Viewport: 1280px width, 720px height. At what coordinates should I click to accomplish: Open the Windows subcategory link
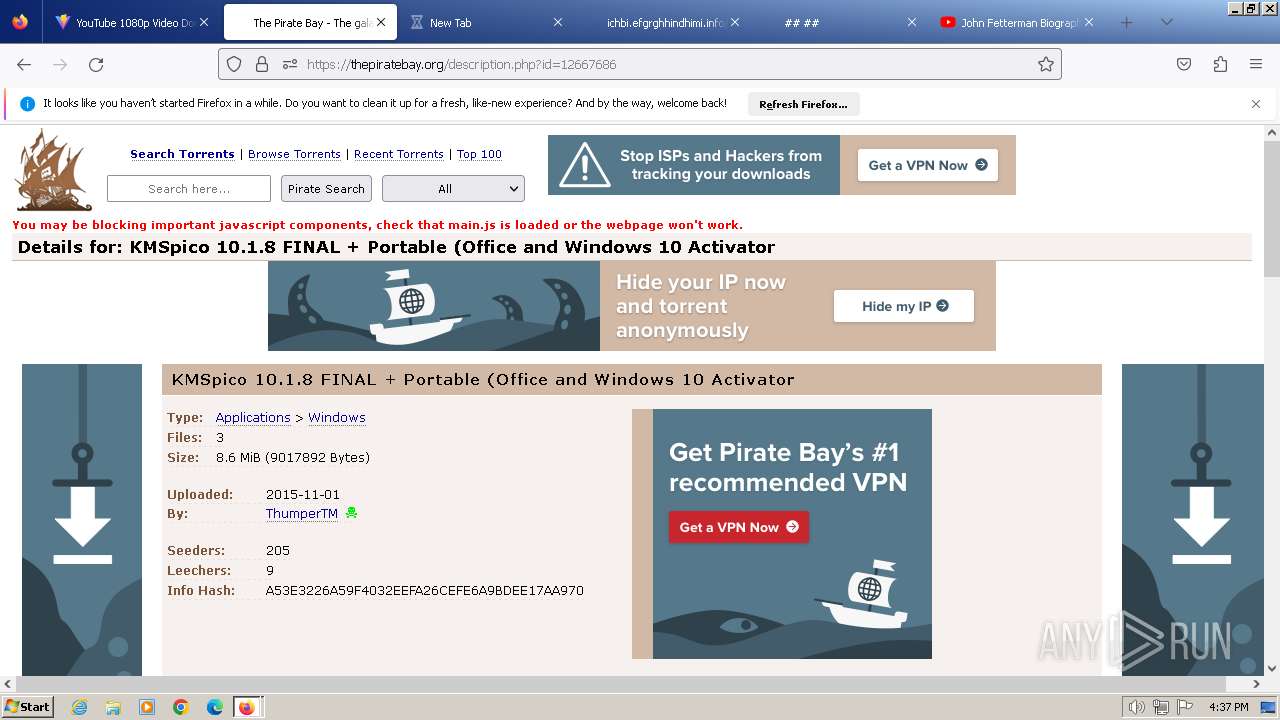pyautogui.click(x=337, y=417)
